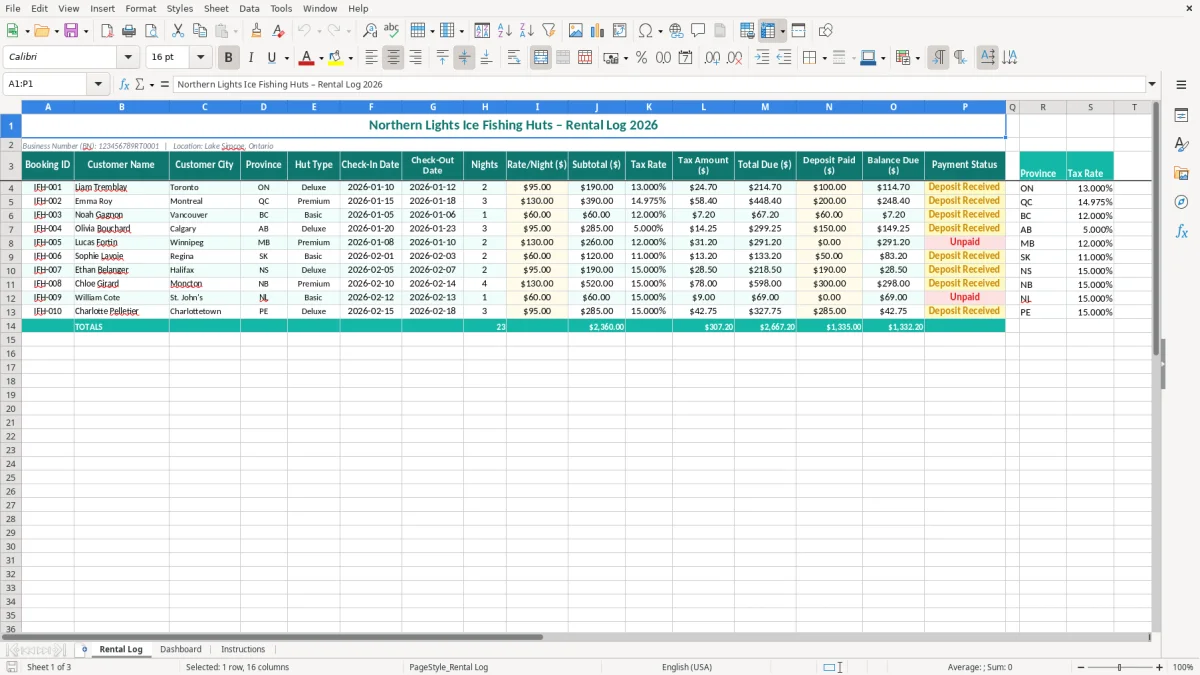This screenshot has width=1200, height=675.
Task: Toggle Align Right
Action: [415, 58]
